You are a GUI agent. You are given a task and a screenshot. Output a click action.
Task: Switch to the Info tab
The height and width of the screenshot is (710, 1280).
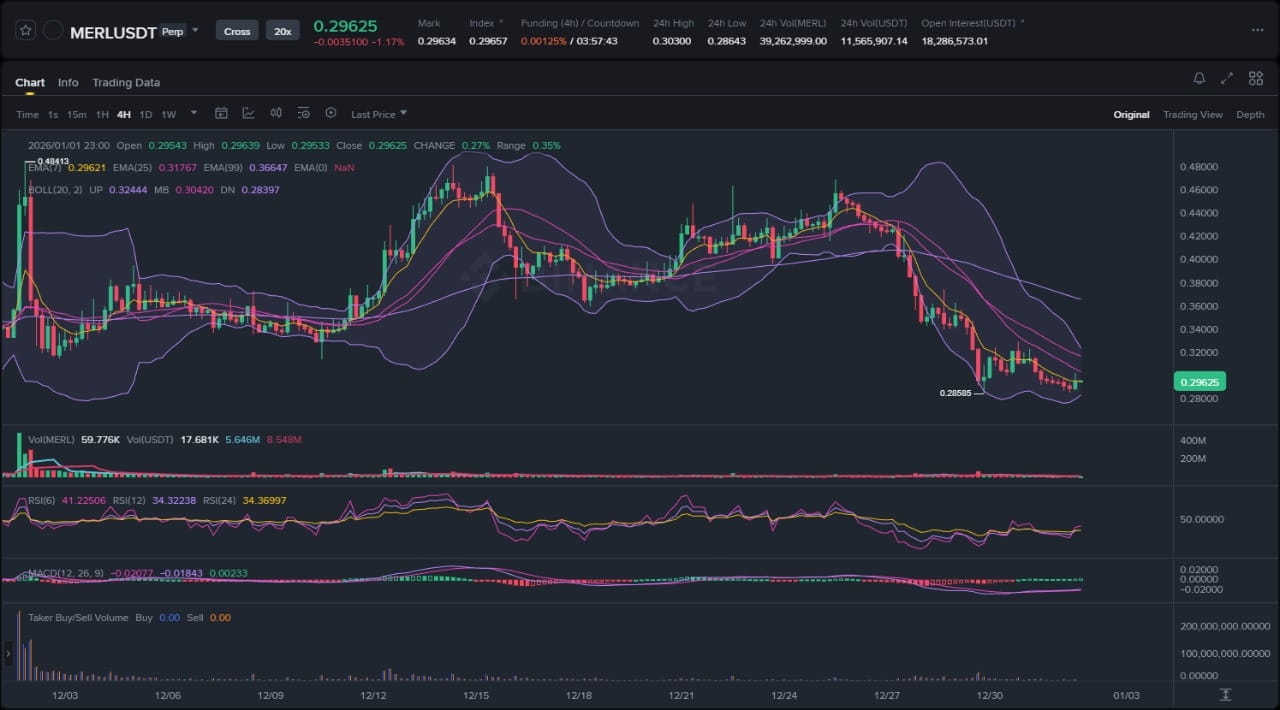68,83
